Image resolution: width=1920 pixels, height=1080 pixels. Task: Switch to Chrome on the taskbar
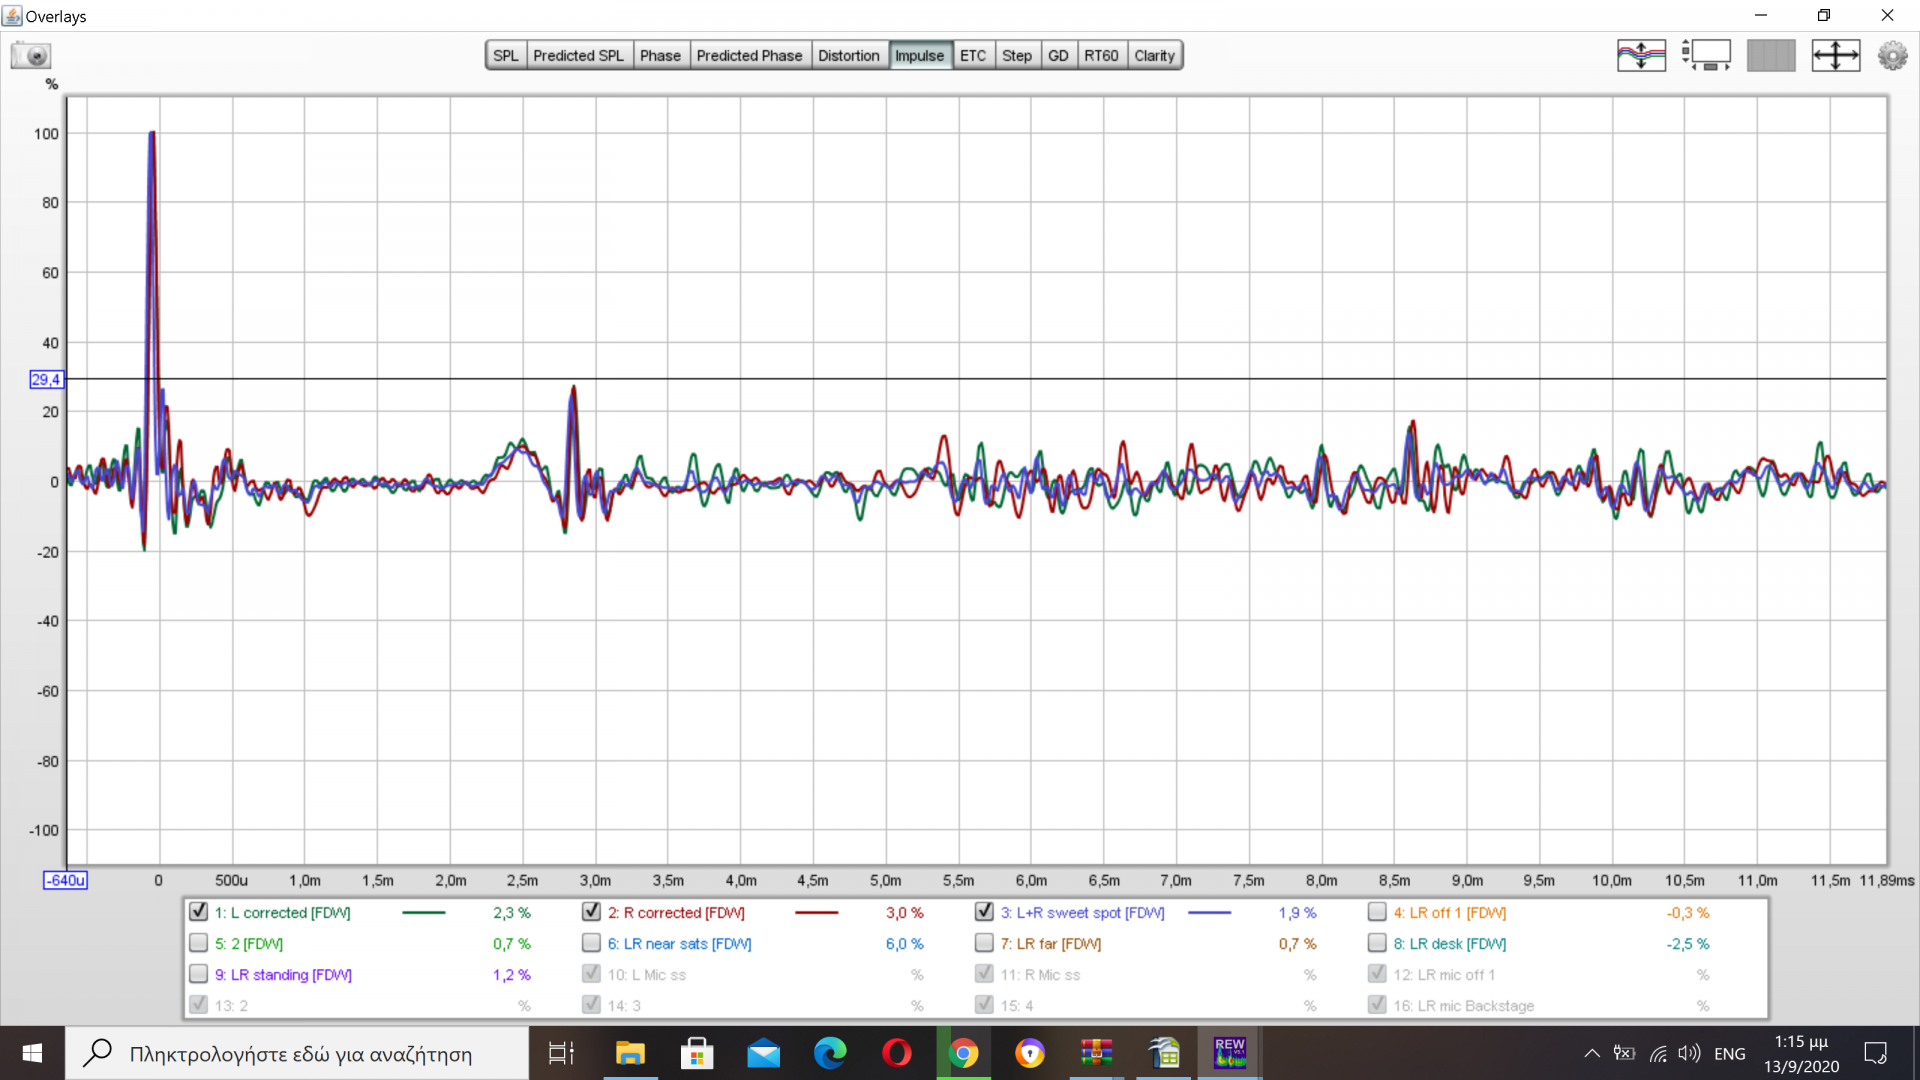coord(963,1053)
